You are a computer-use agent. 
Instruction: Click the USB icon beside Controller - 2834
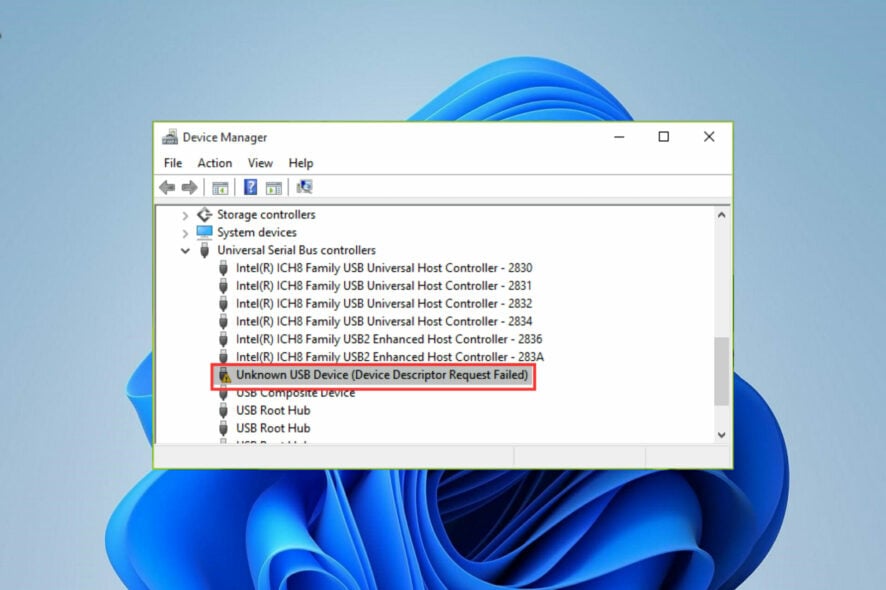[x=223, y=321]
